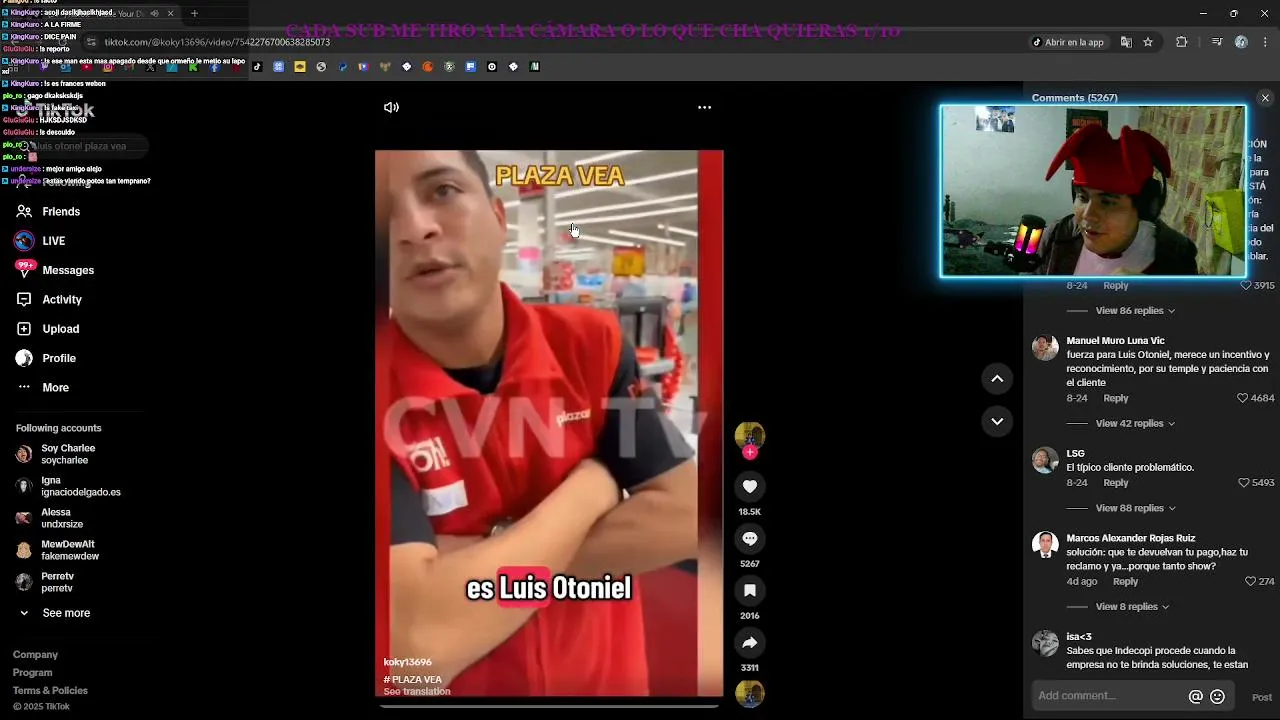The width and height of the screenshot is (1280, 720).
Task: Insert an @ mention in comment
Action: [1195, 697]
